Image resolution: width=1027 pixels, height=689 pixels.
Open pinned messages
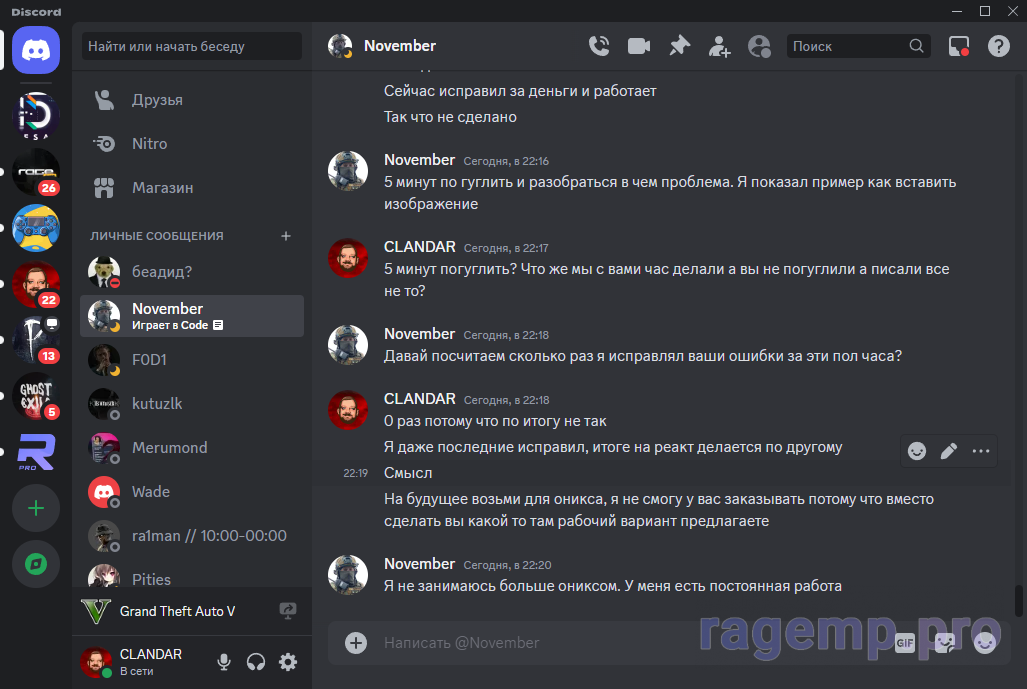[x=679, y=46]
